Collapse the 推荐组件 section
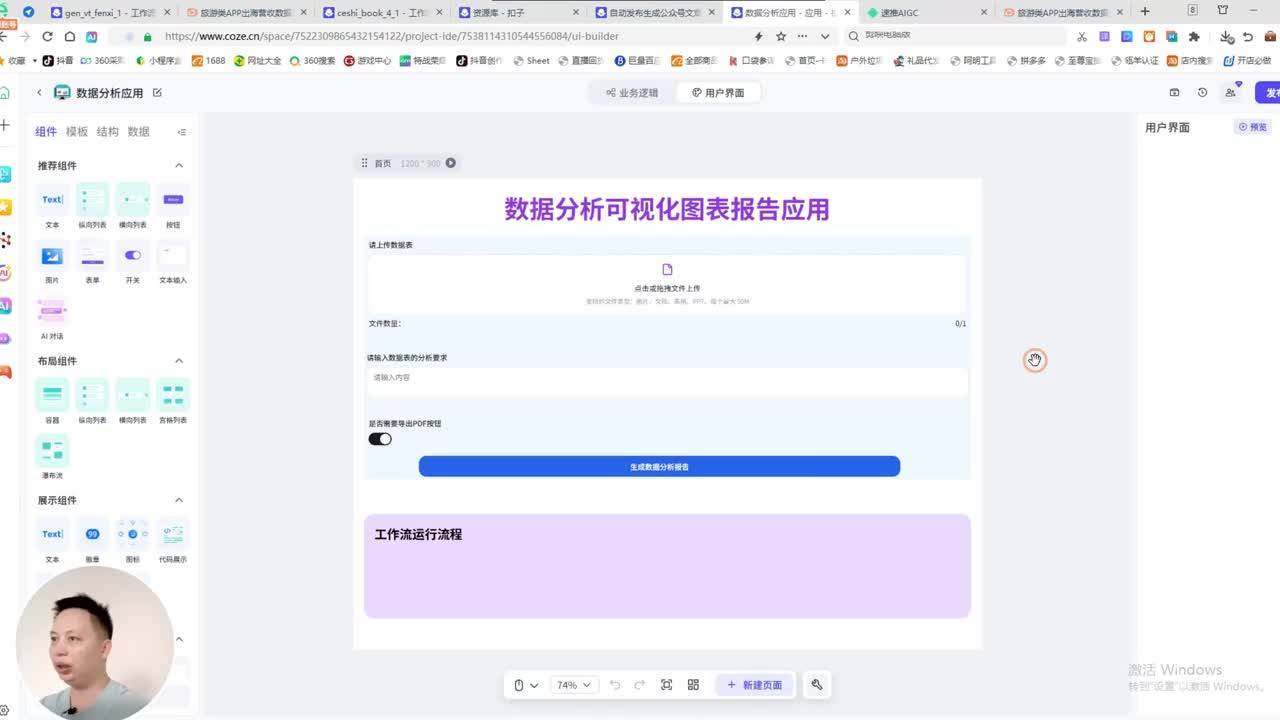1280x720 pixels. (178, 165)
